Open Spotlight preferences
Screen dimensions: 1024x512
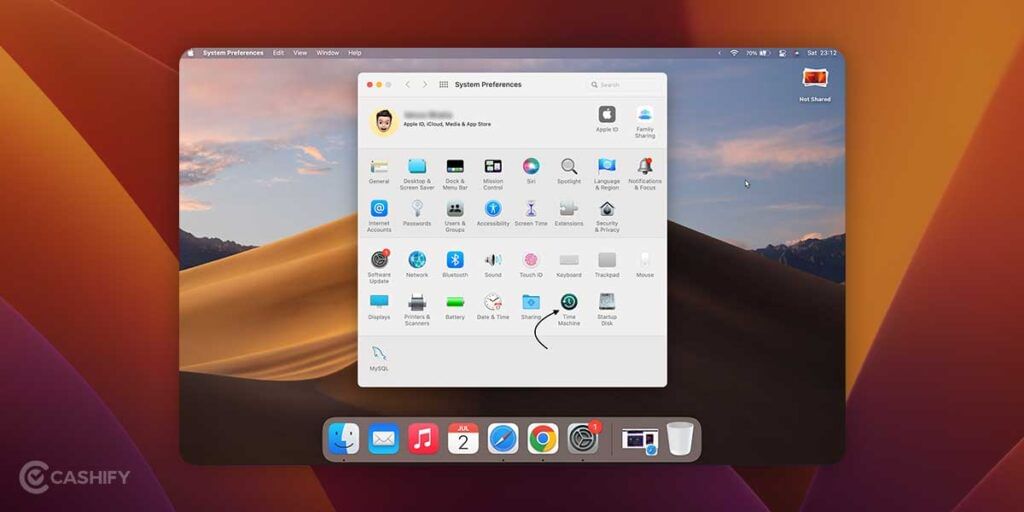tap(569, 172)
